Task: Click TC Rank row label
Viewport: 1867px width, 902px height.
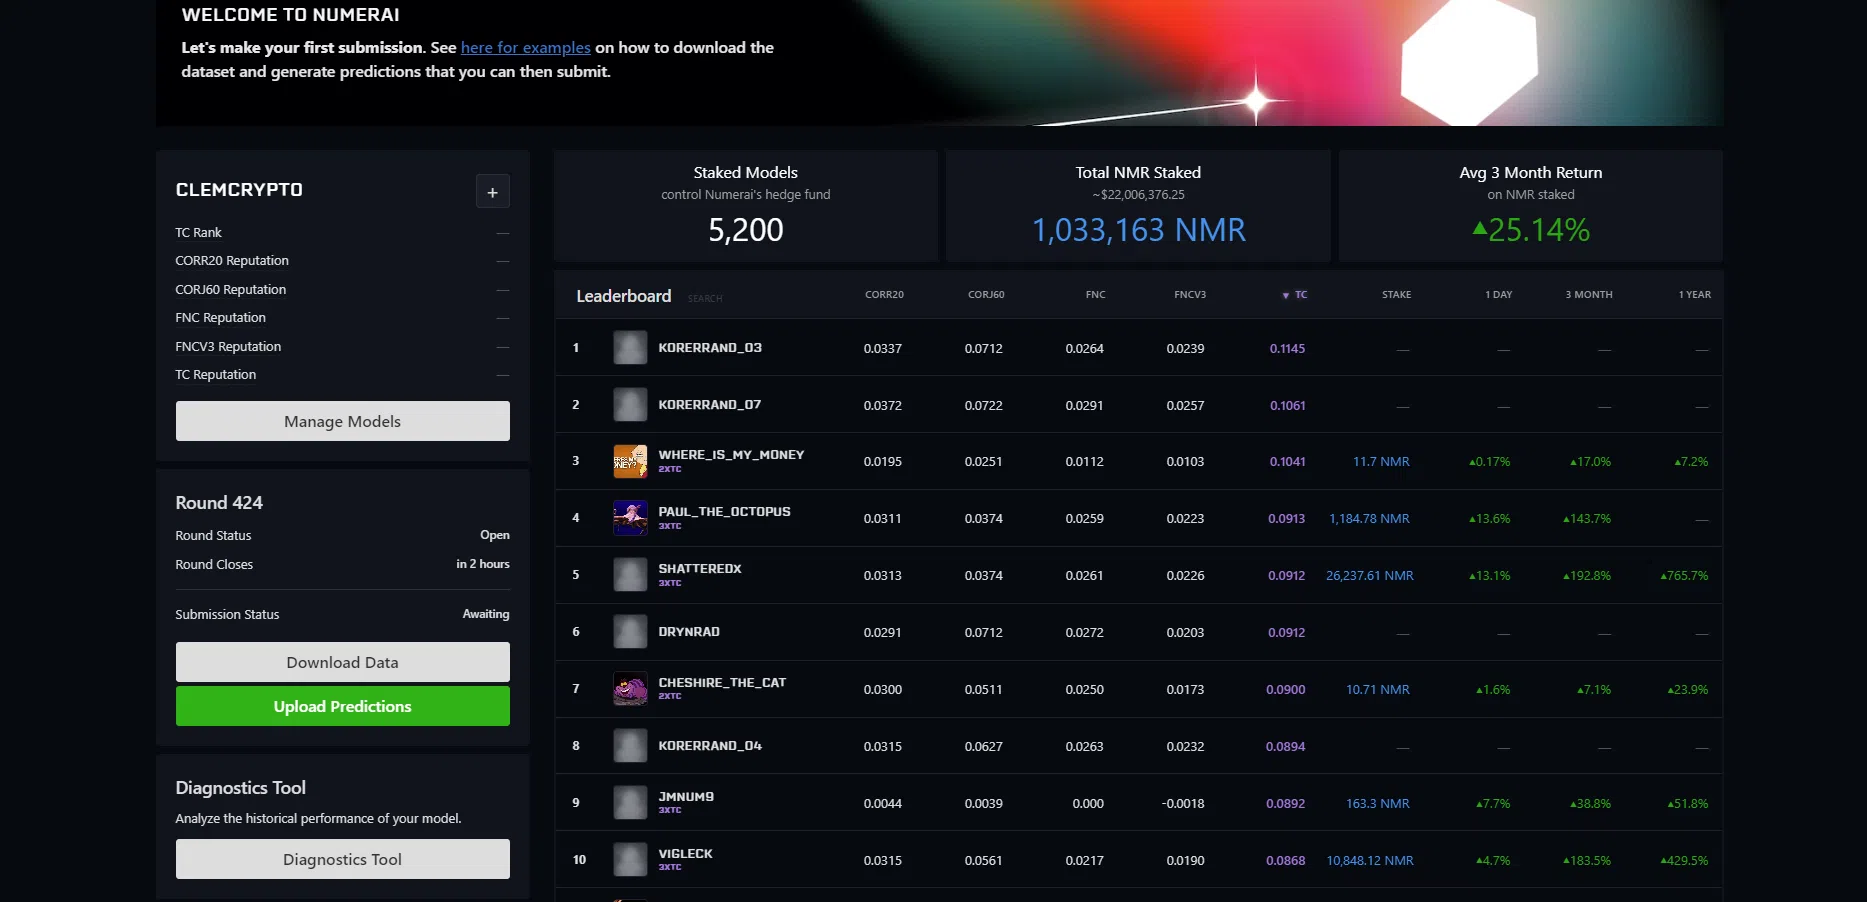Action: tap(198, 232)
